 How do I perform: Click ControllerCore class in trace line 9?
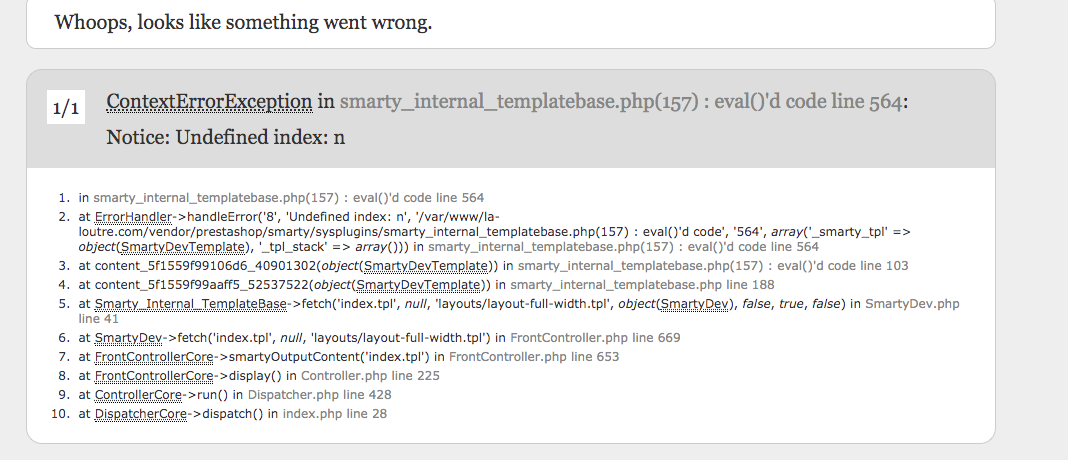point(138,395)
